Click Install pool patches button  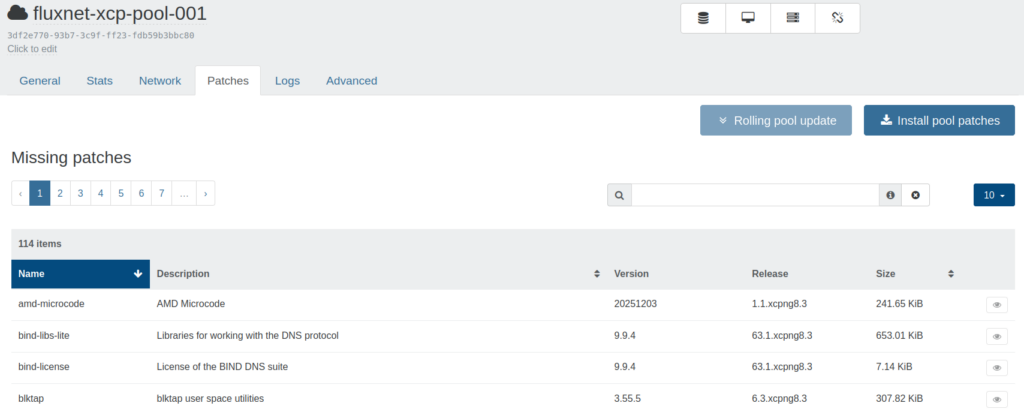(939, 121)
